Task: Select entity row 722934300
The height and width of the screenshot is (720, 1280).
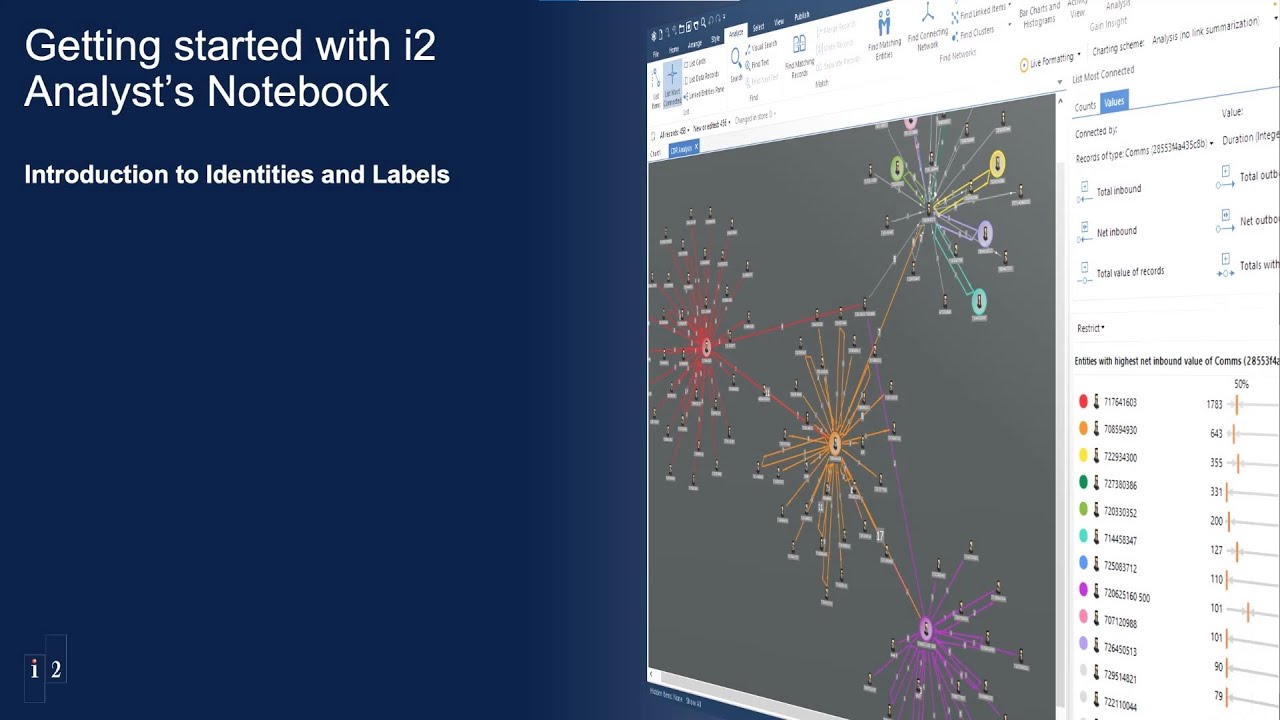Action: click(x=1177, y=458)
